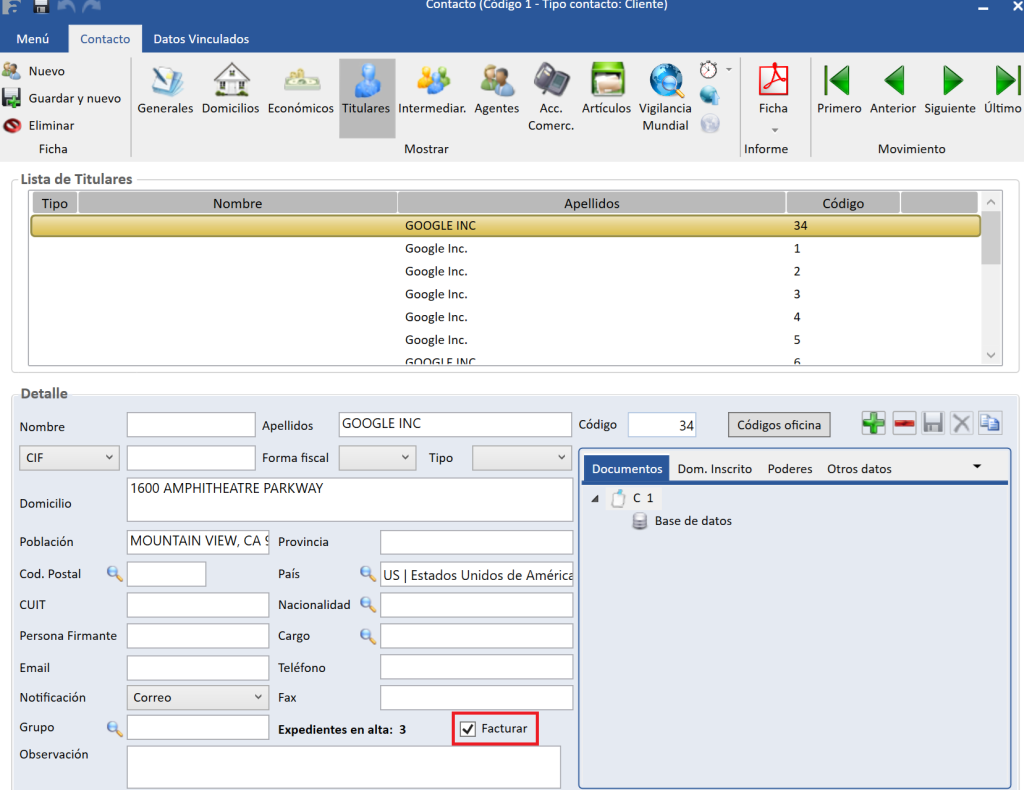Save the titular detail with the disk icon
The image size is (1024, 790).
(933, 424)
